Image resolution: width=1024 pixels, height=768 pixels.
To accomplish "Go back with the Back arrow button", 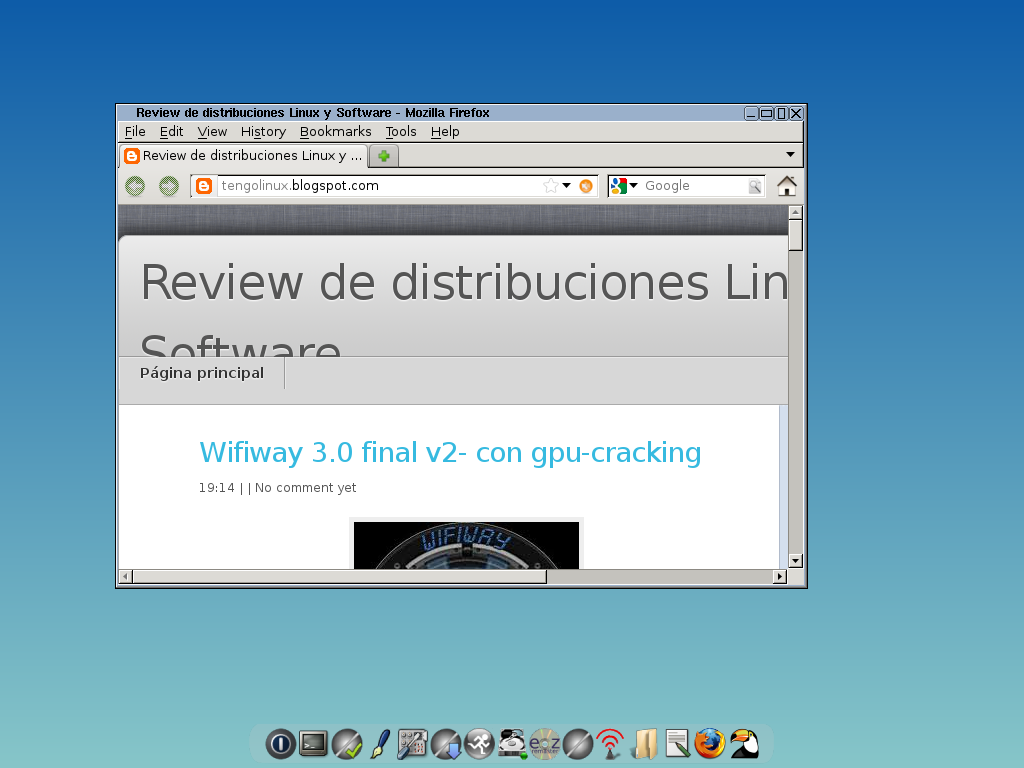I will pos(135,186).
